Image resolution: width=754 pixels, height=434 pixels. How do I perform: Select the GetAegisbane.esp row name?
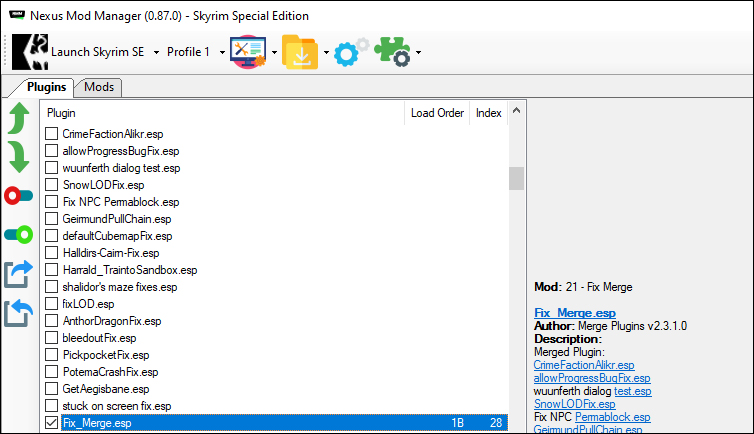(106, 389)
